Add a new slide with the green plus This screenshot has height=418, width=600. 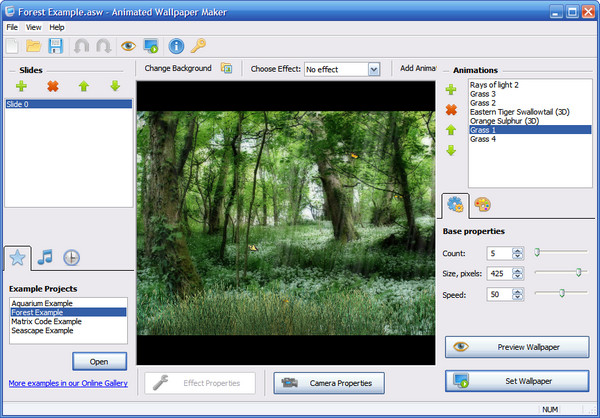(21, 87)
